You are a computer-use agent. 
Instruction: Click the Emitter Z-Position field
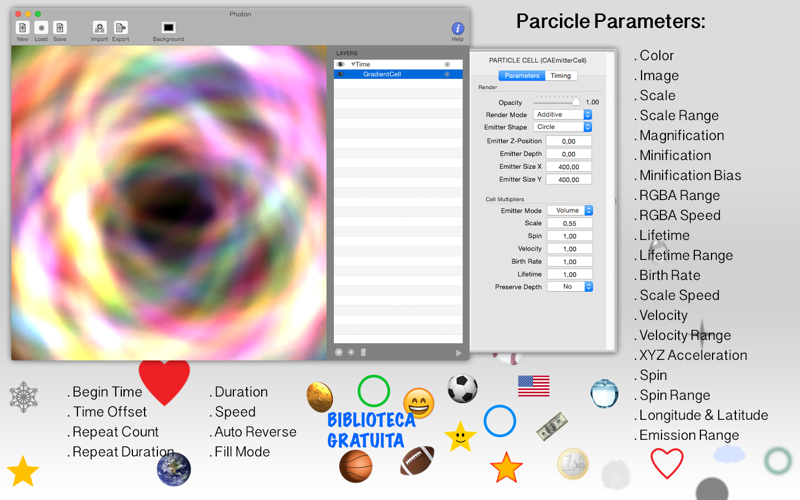pos(569,141)
